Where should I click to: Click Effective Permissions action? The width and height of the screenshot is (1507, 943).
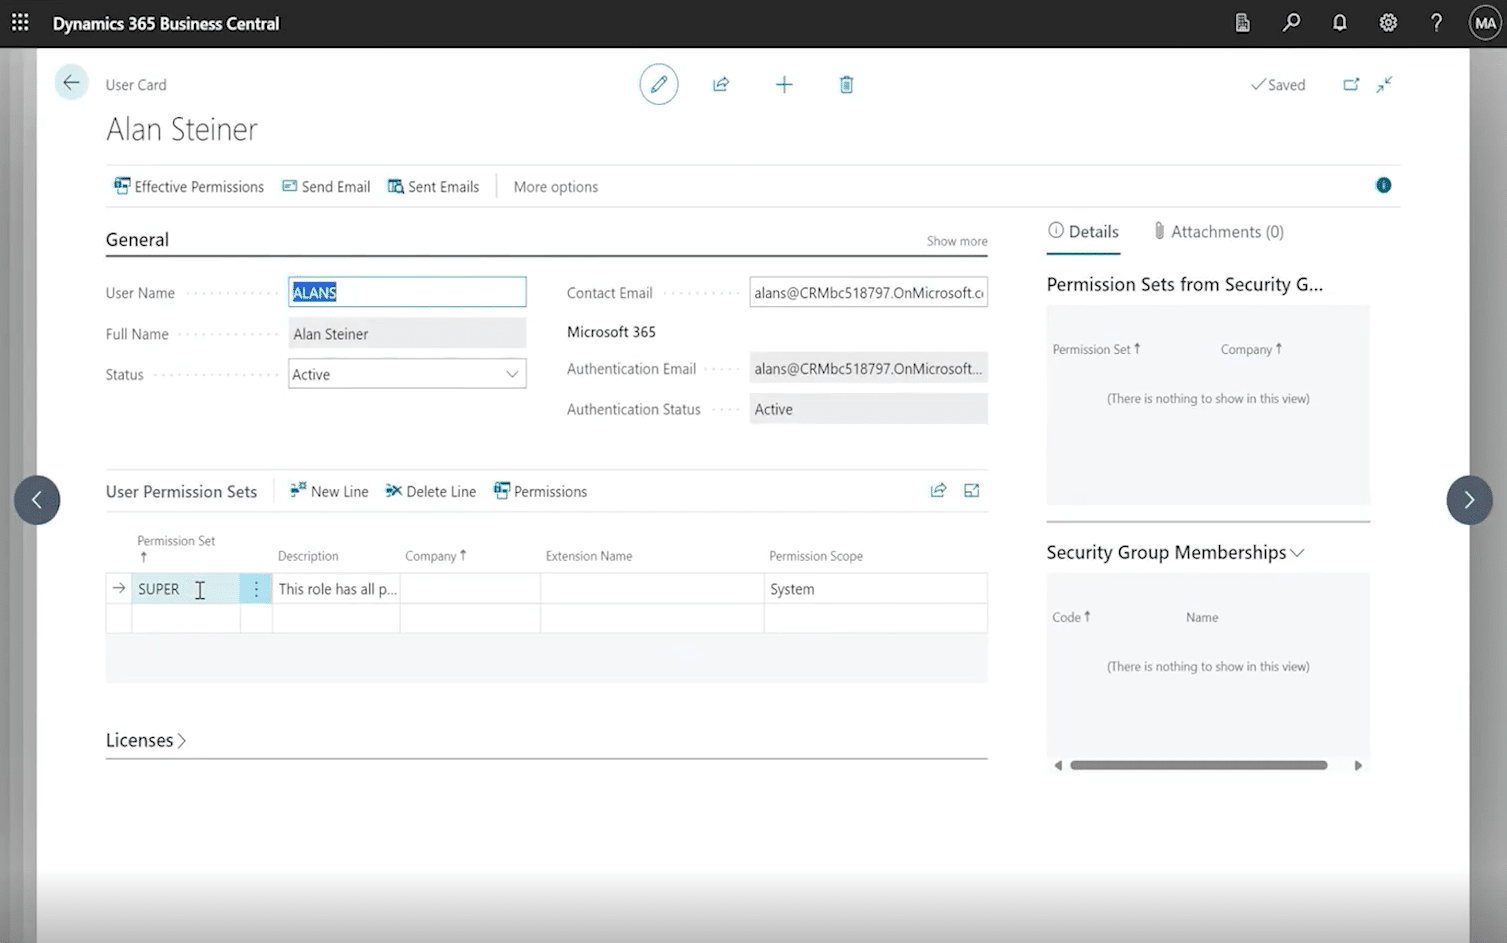189,187
